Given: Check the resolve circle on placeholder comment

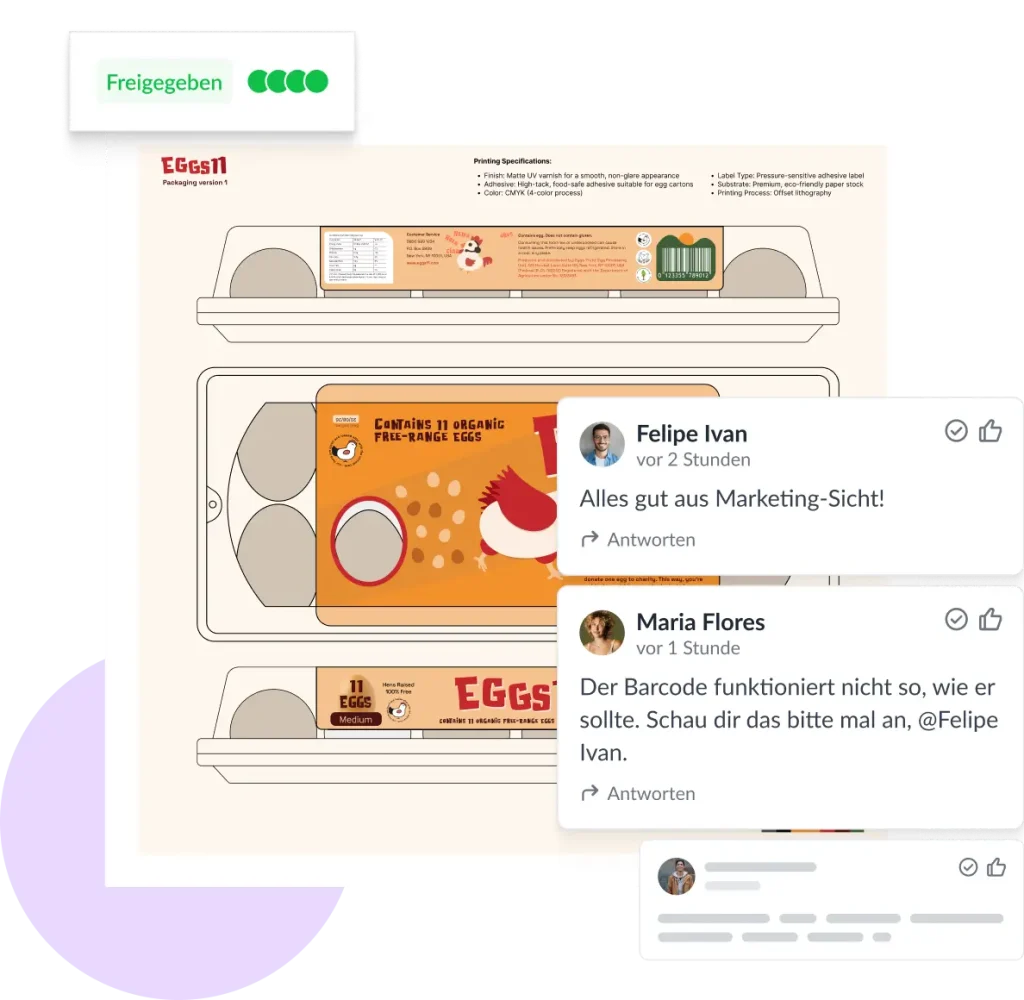Looking at the screenshot, I should point(968,867).
